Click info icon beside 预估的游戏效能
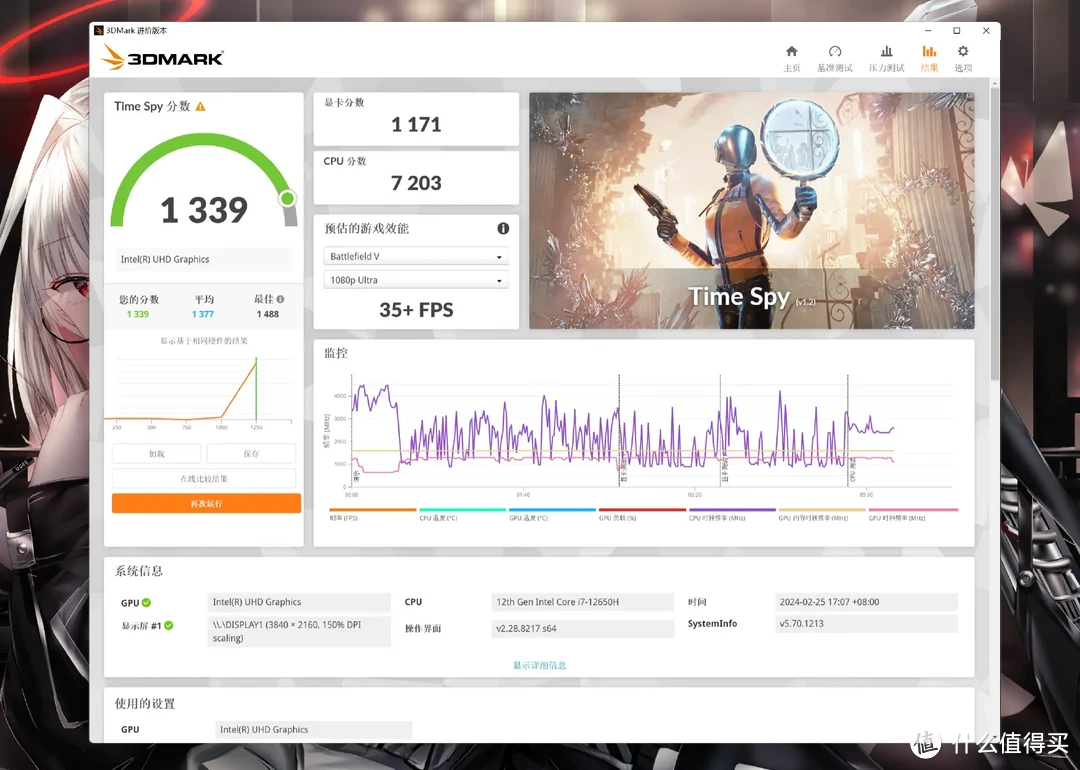The width and height of the screenshot is (1080, 770). (x=503, y=229)
